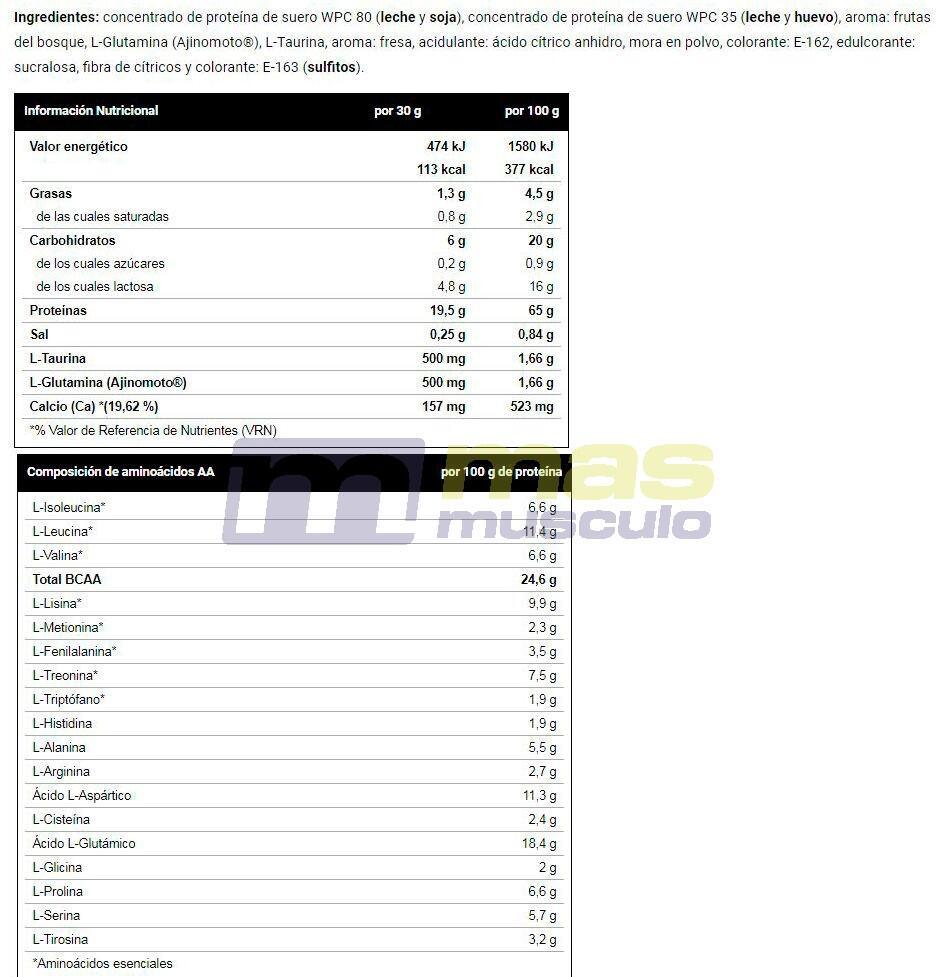Click the bold 'Ingredientes:' label
The width and height of the screenshot is (940, 977).
pos(56,17)
